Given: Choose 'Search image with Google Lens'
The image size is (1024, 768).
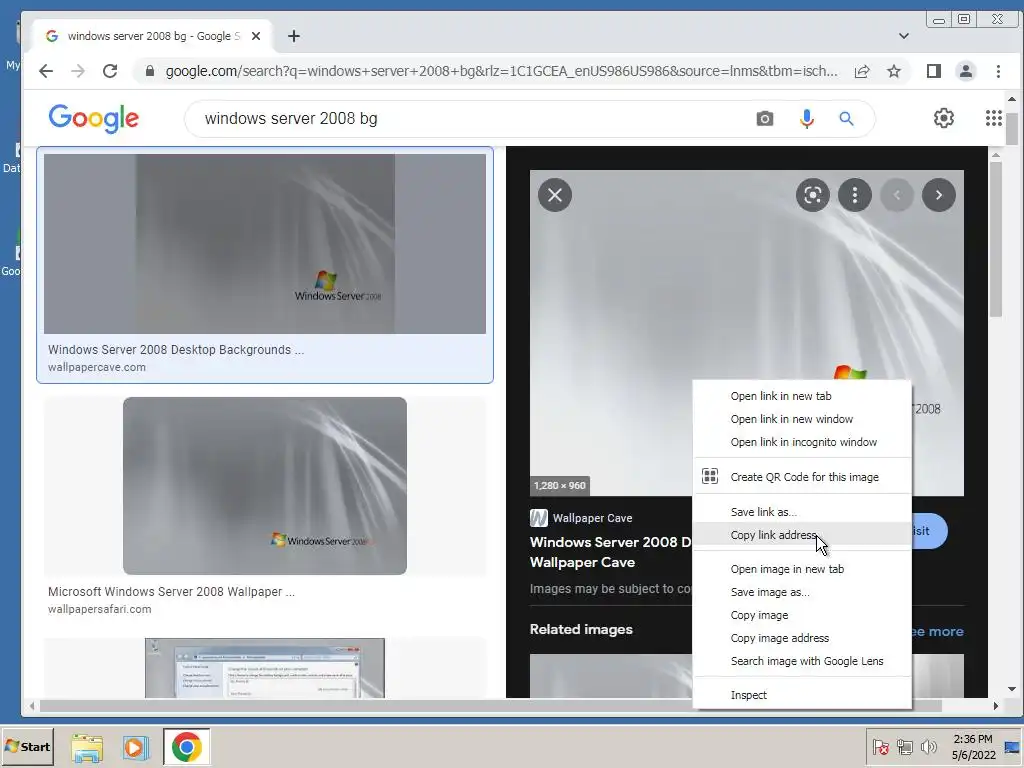Looking at the screenshot, I should 802,661.
